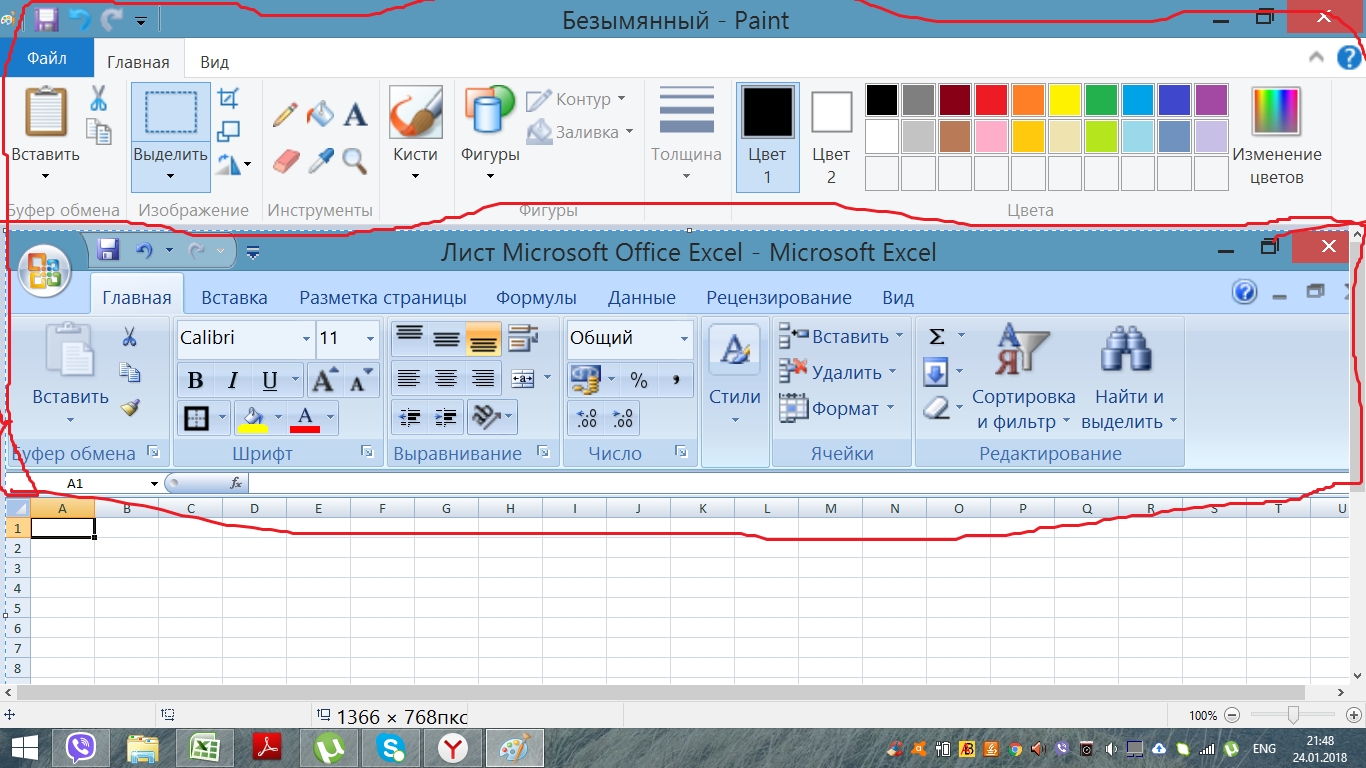Toggle wrap text in Excel's alignment group
Image resolution: width=1366 pixels, height=768 pixels.
tap(523, 338)
